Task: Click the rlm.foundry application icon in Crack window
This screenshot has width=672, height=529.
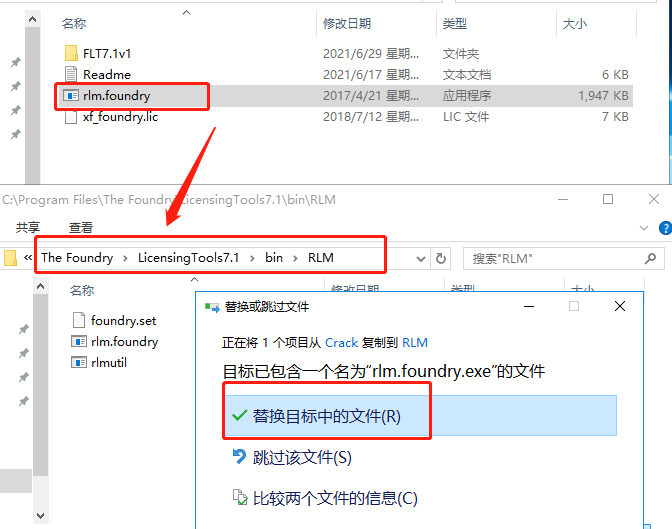Action: pos(71,95)
